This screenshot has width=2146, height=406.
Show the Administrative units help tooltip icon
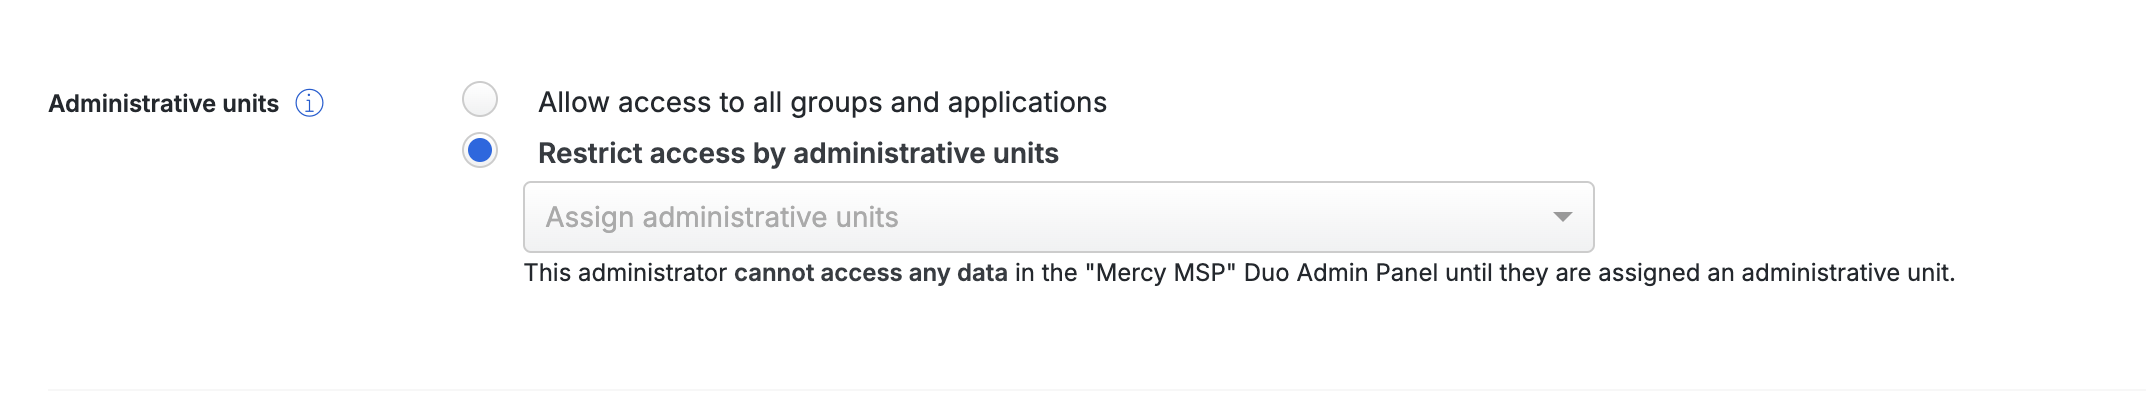click(309, 103)
